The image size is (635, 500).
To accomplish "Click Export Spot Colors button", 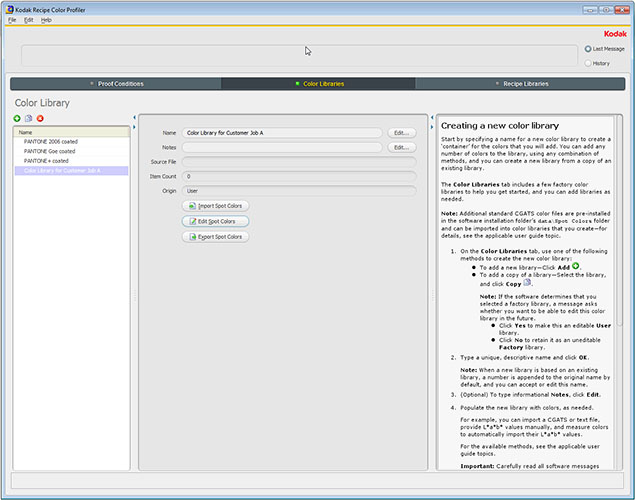I will click(215, 237).
